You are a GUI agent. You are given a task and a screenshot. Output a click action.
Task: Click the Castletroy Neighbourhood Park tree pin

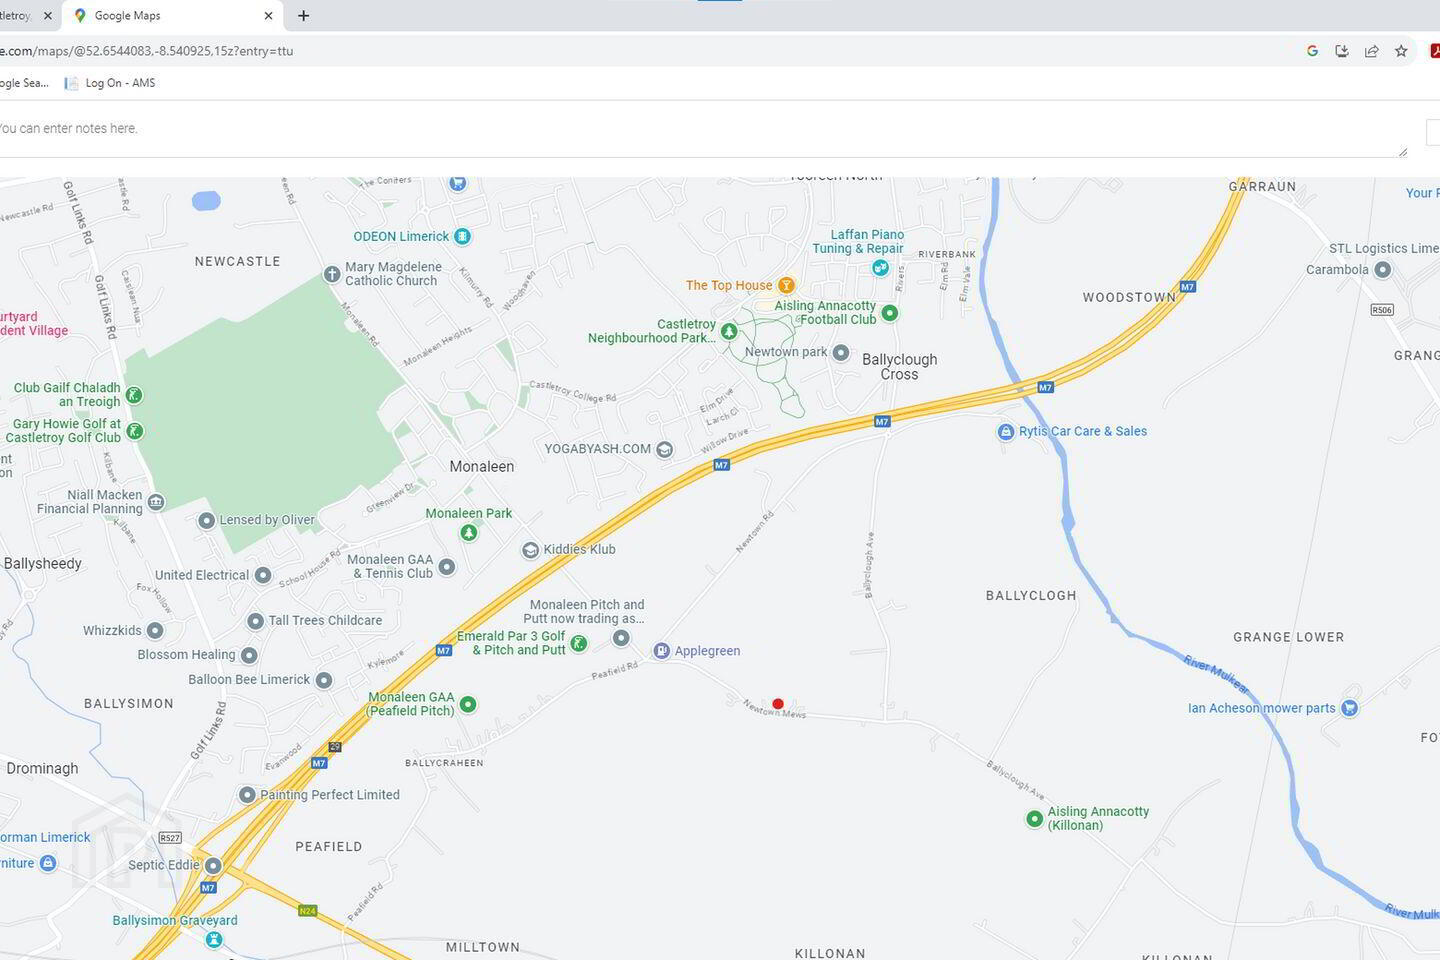click(x=729, y=331)
